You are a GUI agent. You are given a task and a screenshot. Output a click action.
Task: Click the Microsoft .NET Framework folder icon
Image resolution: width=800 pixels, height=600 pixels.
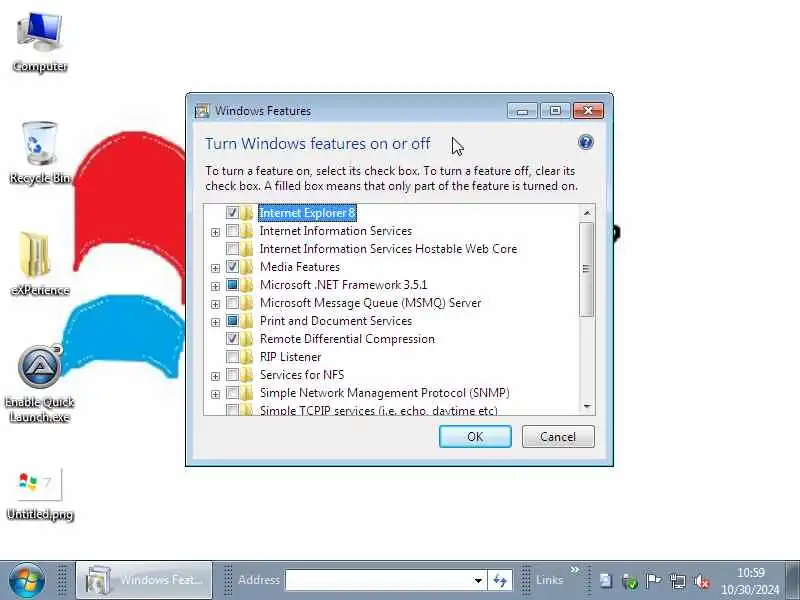click(247, 285)
